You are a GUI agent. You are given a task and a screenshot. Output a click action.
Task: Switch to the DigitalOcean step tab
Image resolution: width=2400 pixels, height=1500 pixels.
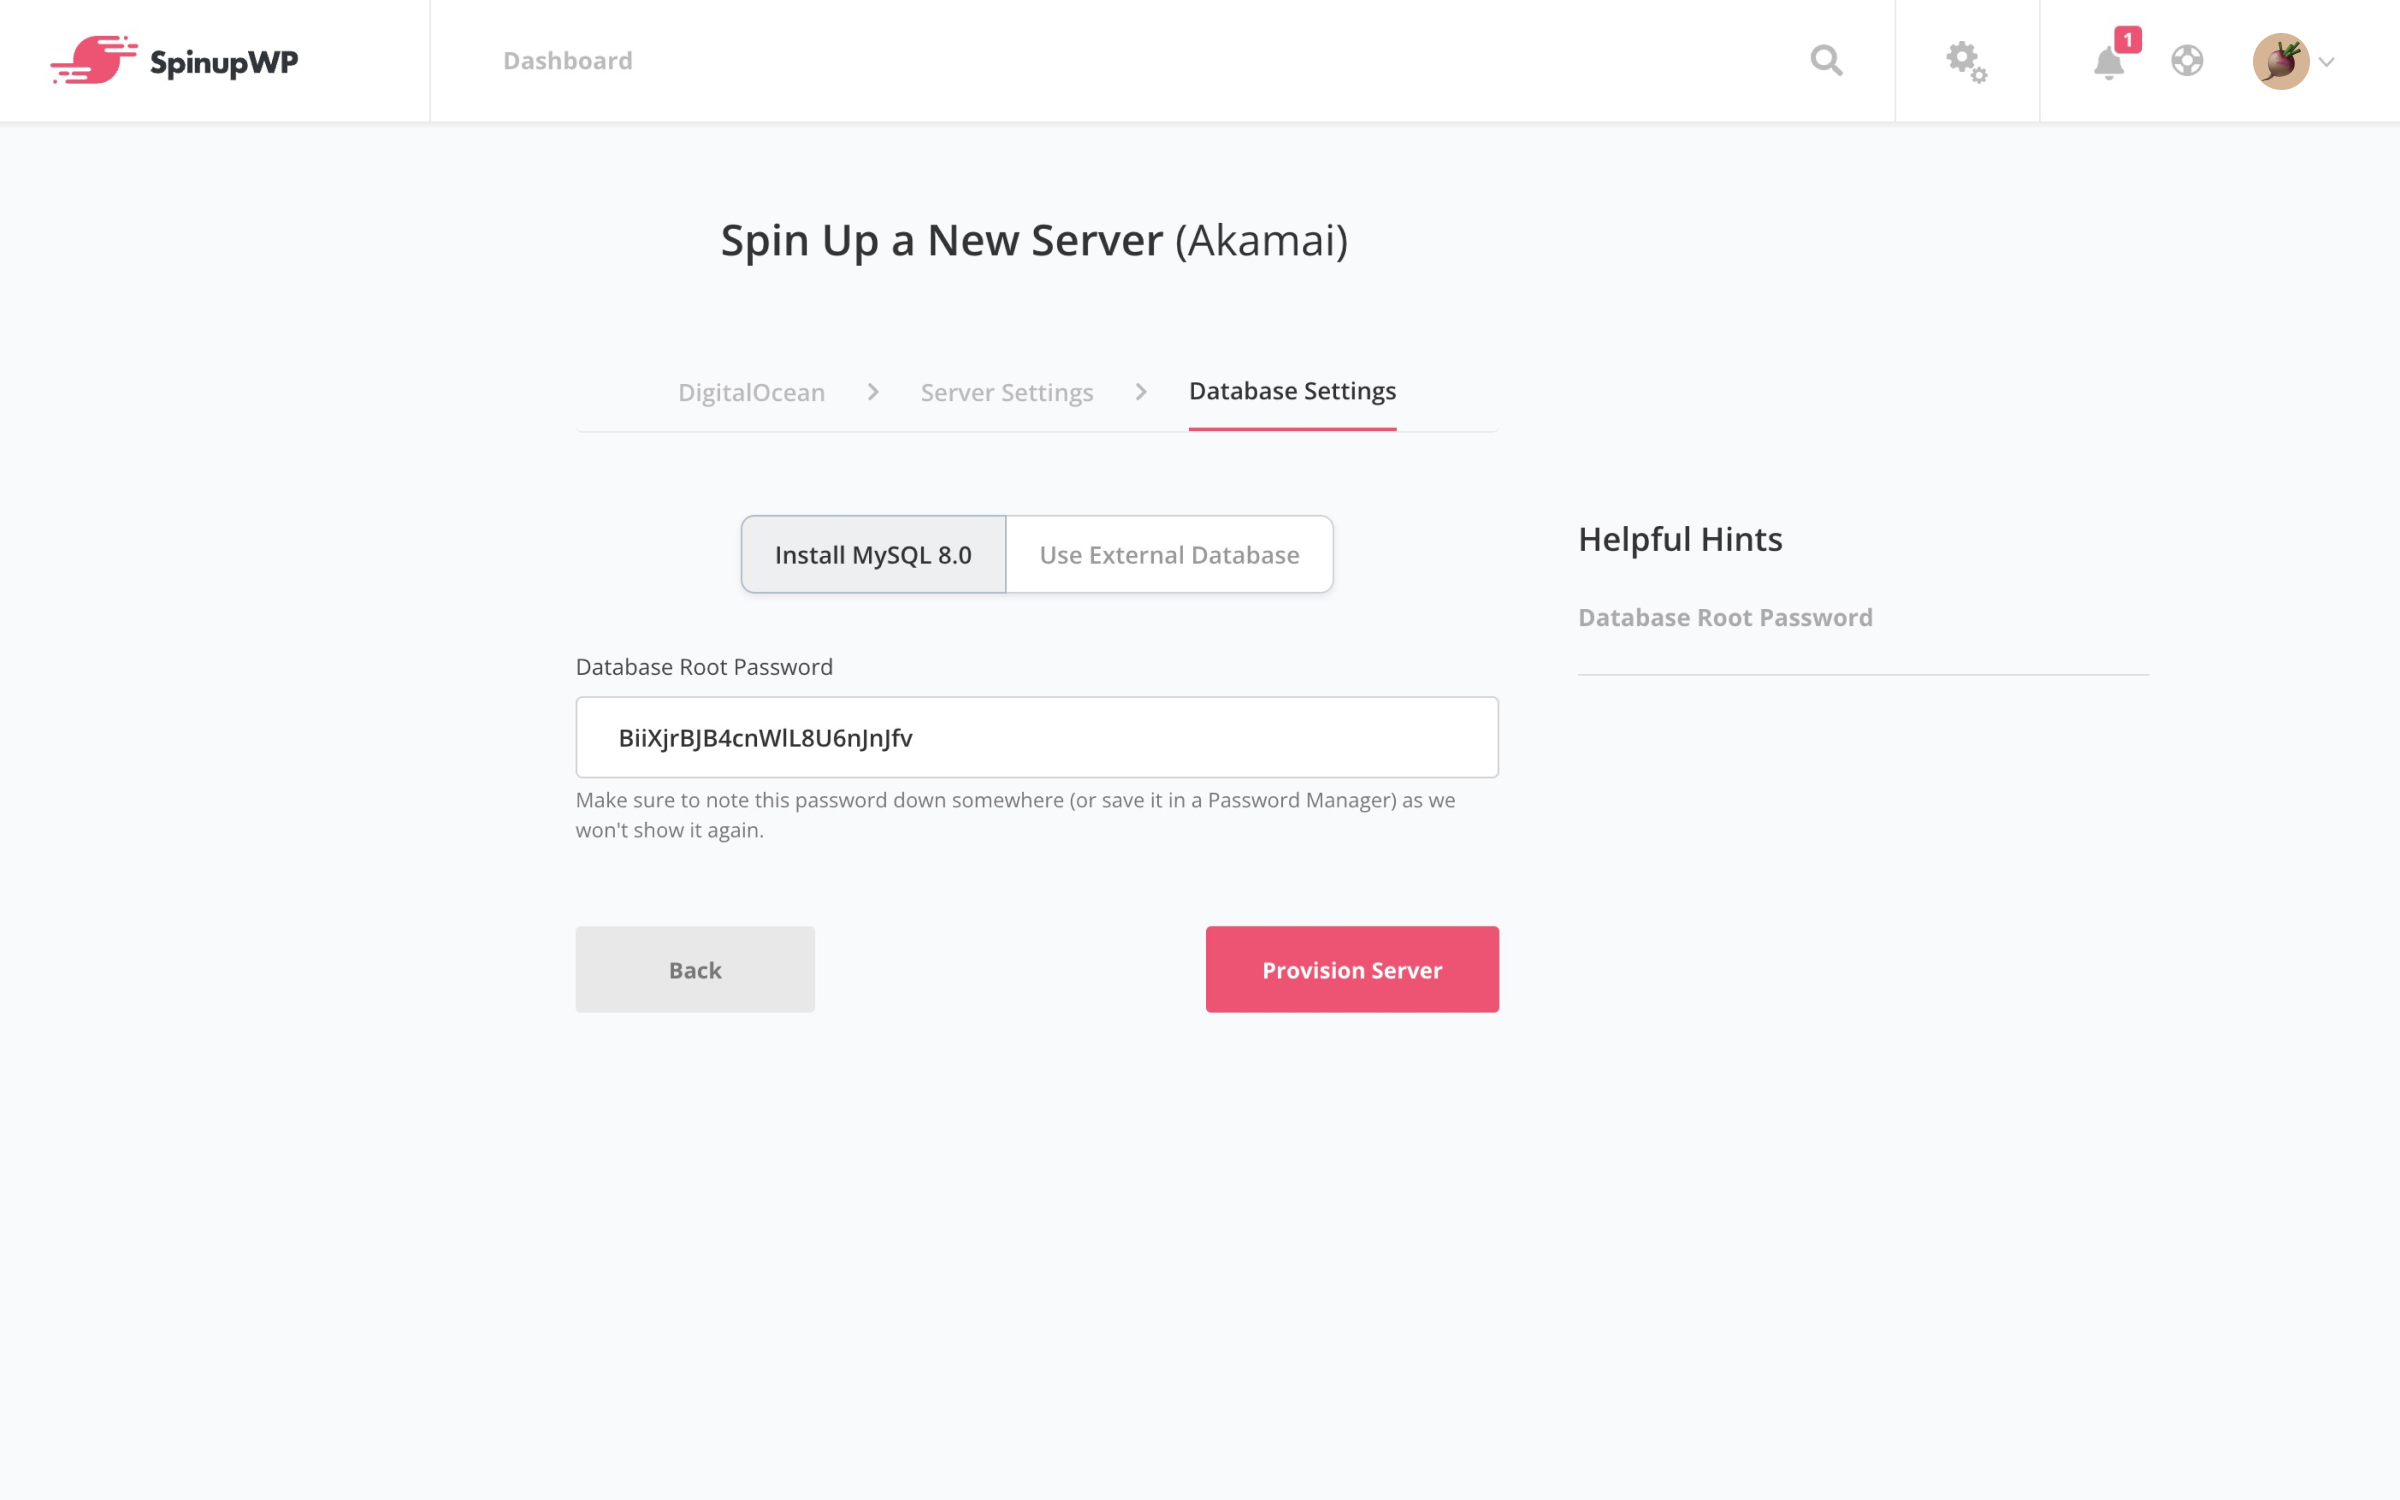751,392
